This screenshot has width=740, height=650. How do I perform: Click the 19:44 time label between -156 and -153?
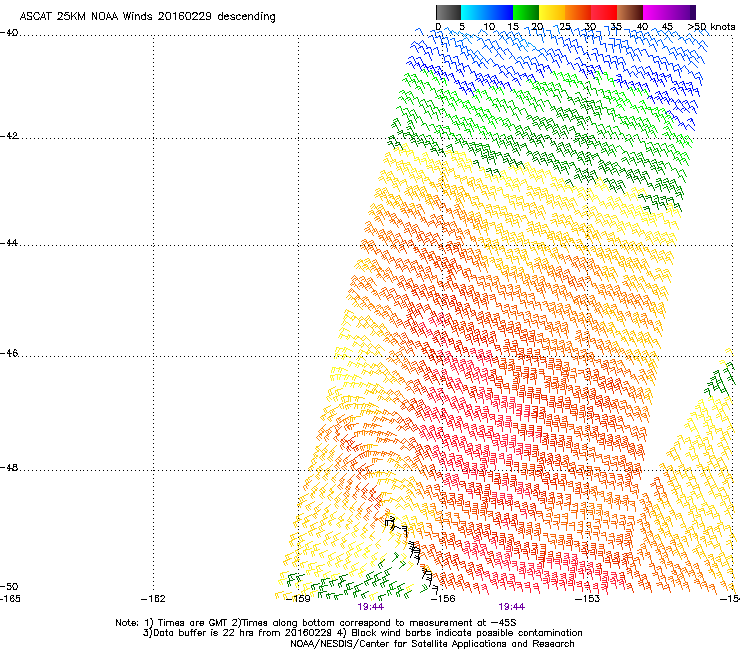pyautogui.click(x=512, y=607)
